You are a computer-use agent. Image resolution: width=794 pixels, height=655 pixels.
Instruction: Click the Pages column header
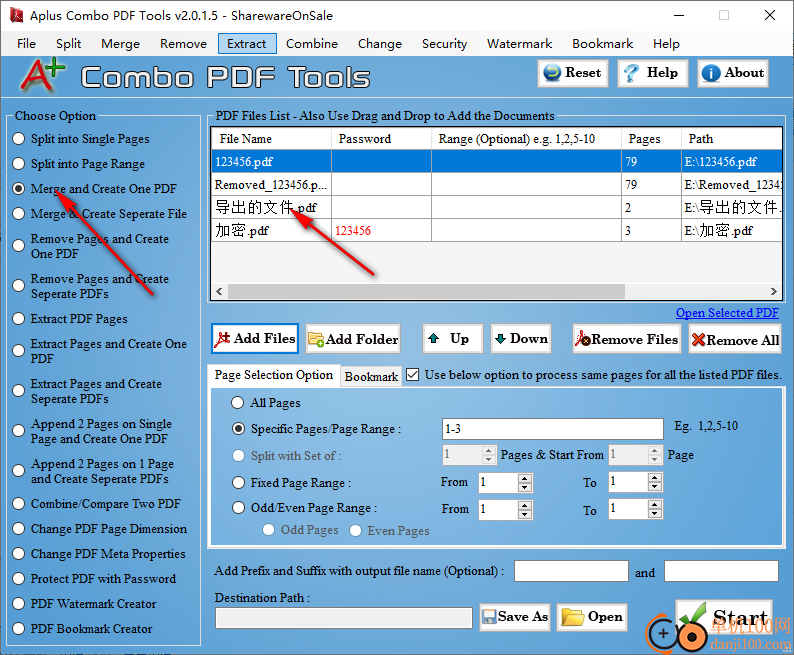point(651,139)
